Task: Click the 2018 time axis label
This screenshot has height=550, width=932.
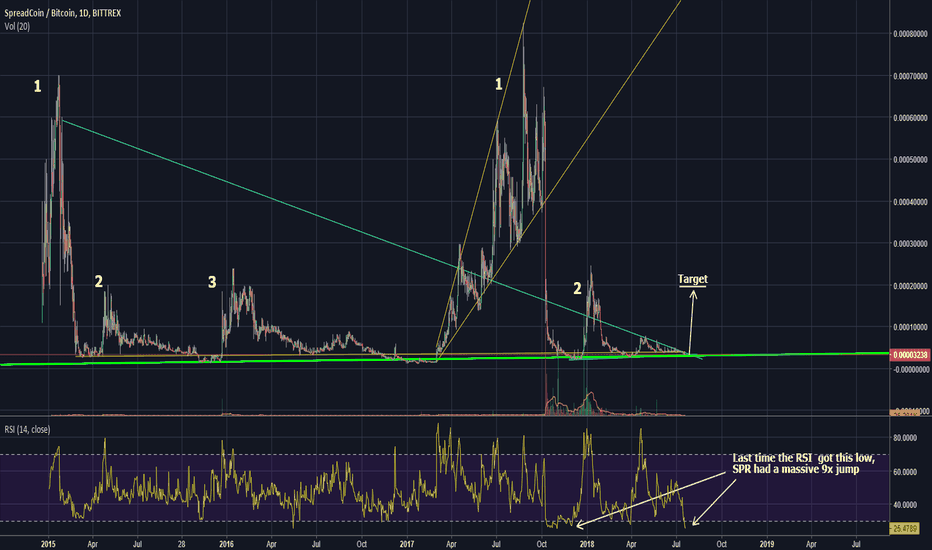Action: point(587,544)
